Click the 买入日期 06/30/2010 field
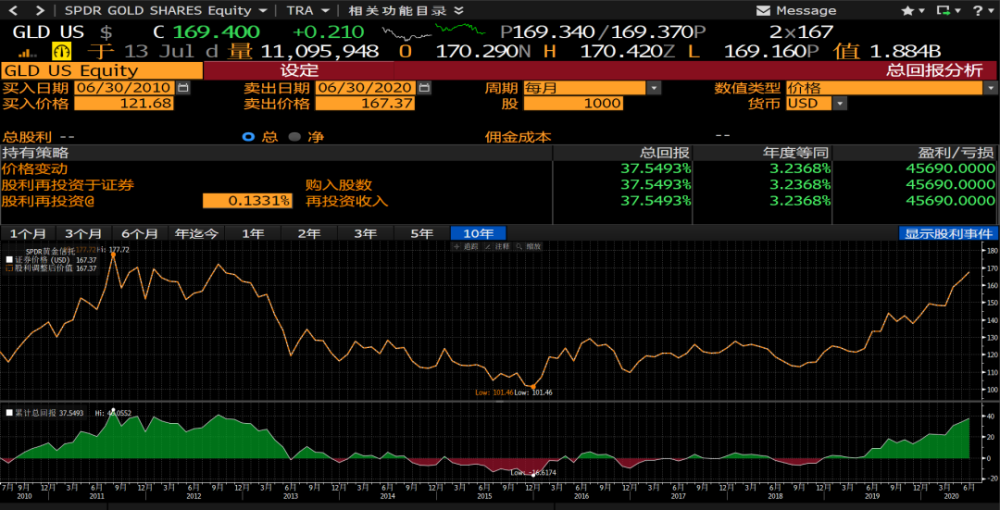Screen dimensions: 1000x510 tap(124, 88)
